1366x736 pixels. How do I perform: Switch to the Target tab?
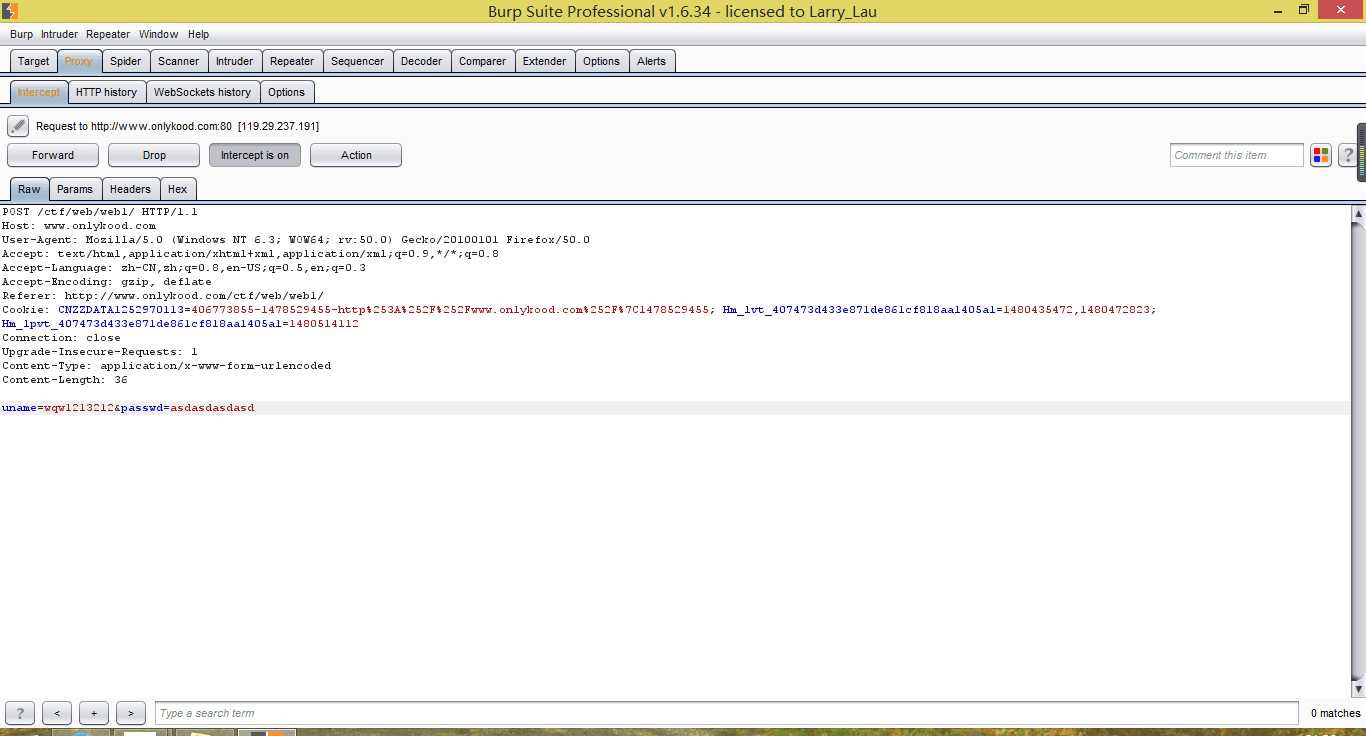coord(33,61)
